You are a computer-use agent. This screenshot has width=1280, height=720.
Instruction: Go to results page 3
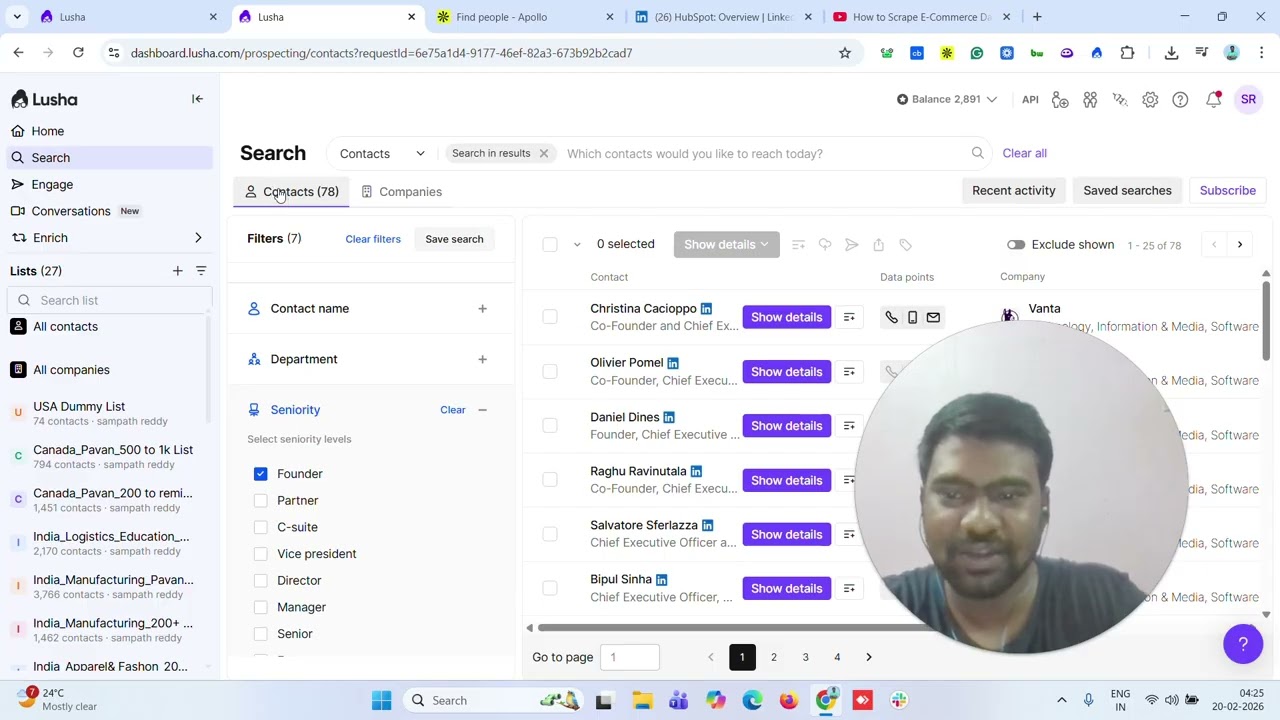tap(805, 657)
